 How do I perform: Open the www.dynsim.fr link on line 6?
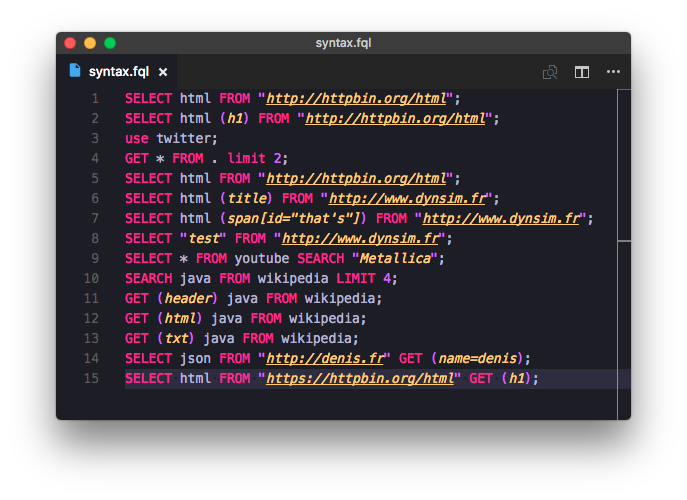[407, 199]
